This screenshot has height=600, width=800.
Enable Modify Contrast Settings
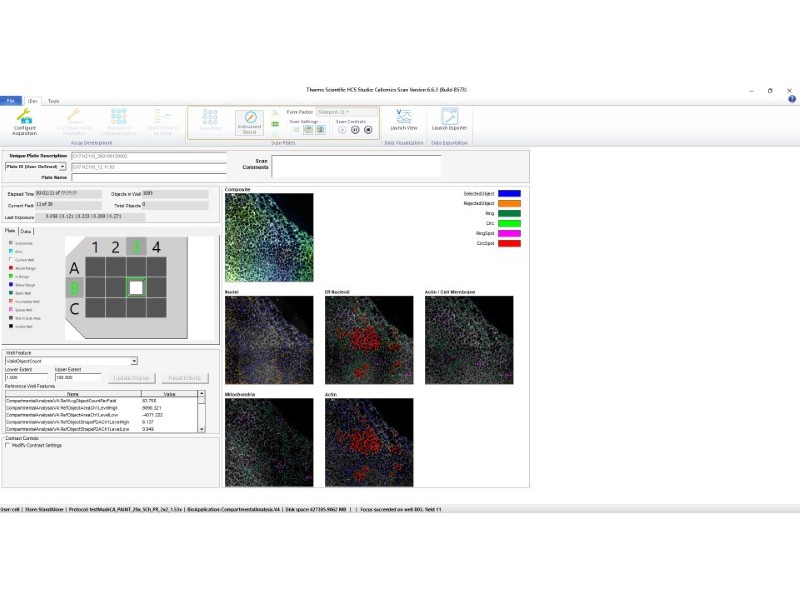pos(8,447)
